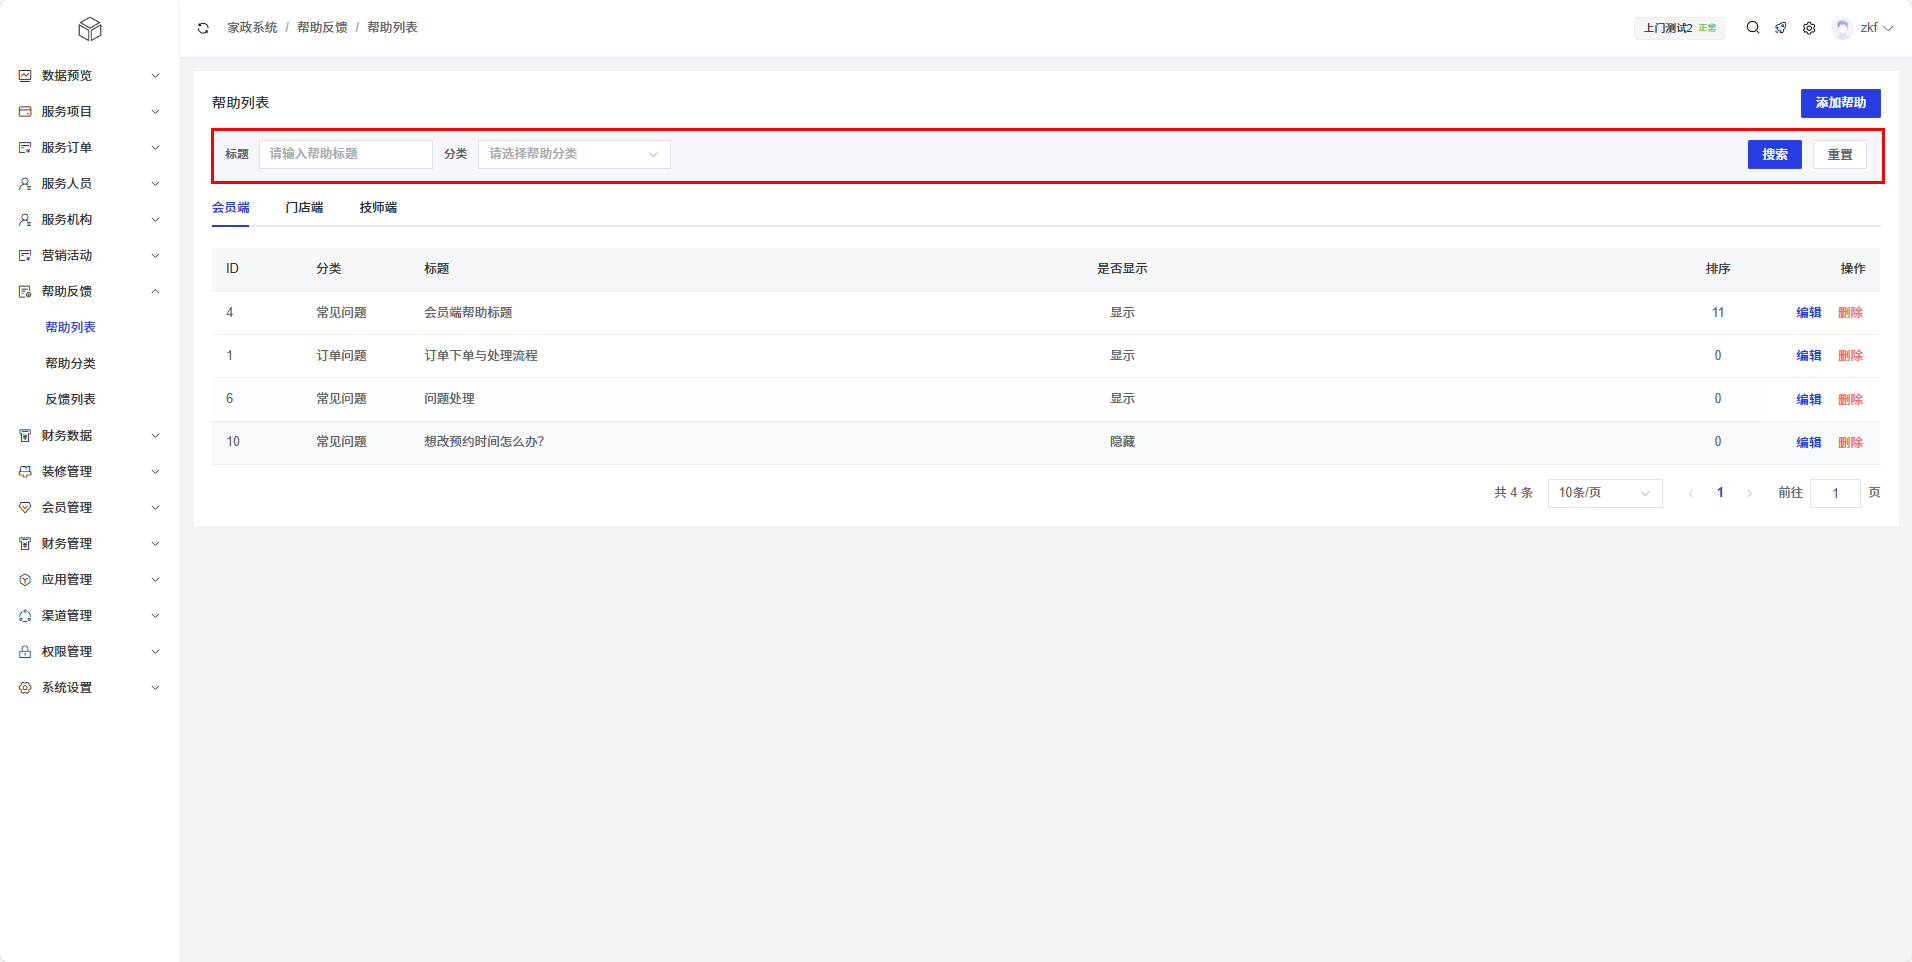
Task: Click sort value 11 in first row
Action: tap(1718, 313)
